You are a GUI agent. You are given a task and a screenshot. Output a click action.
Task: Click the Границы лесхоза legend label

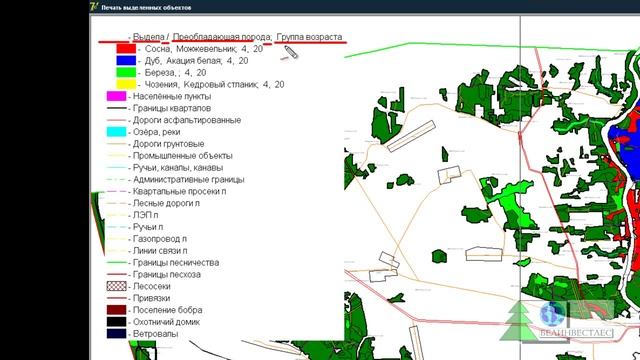(x=167, y=274)
